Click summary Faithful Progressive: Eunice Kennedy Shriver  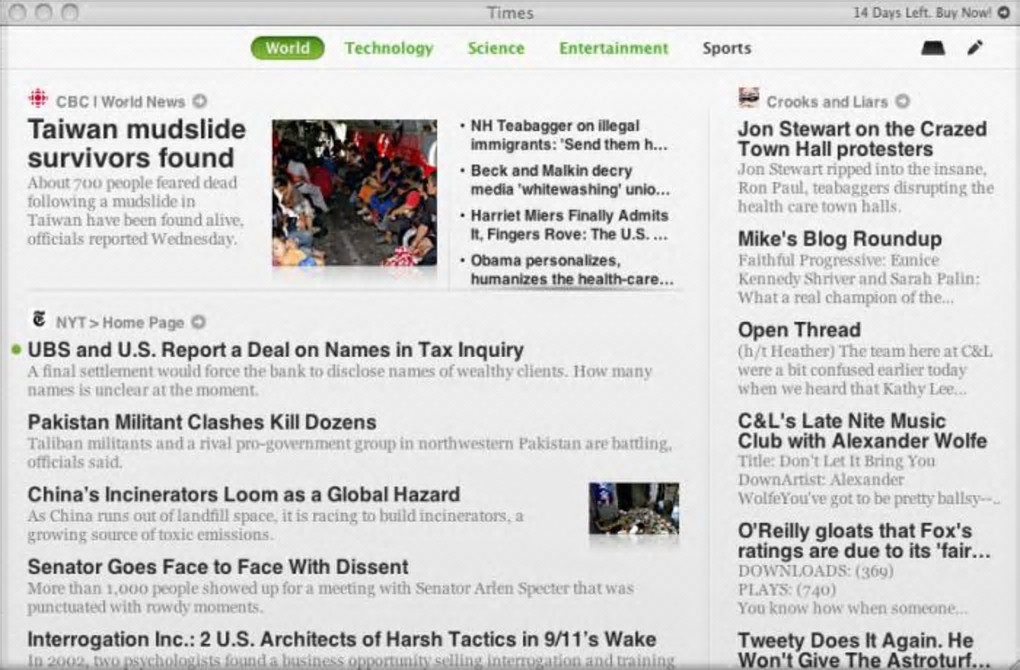(x=859, y=279)
